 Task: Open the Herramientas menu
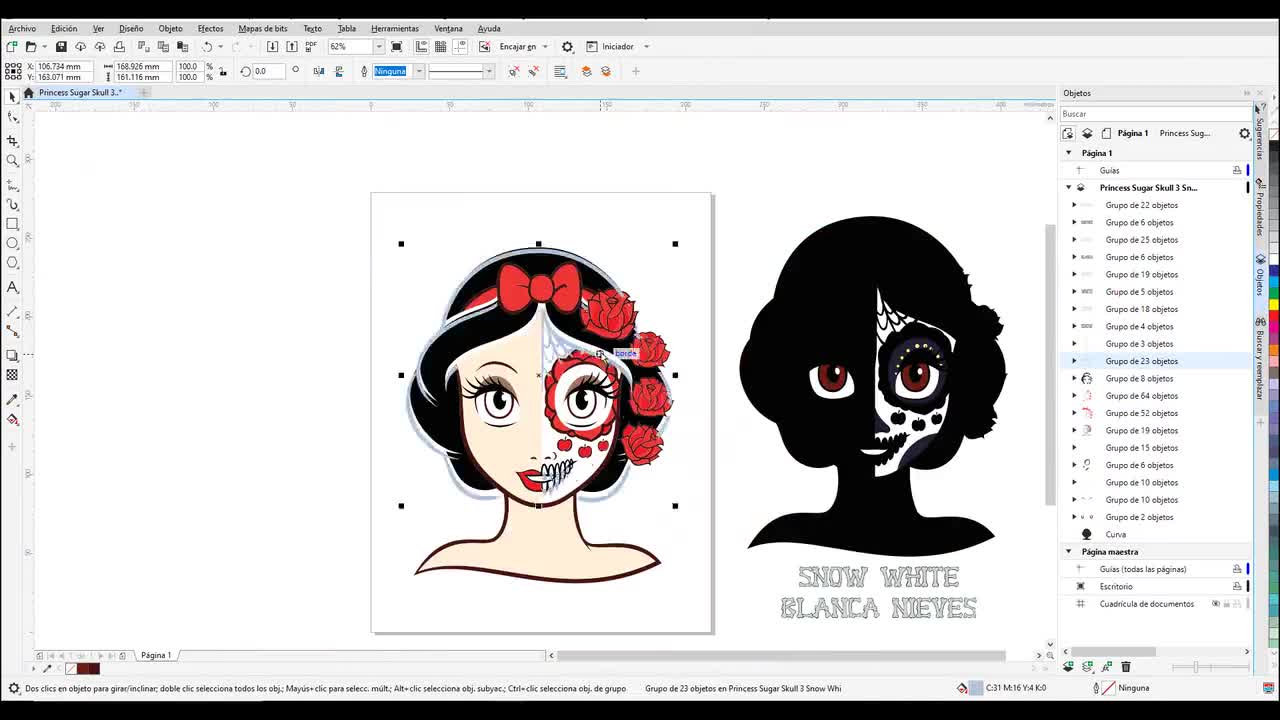(395, 28)
